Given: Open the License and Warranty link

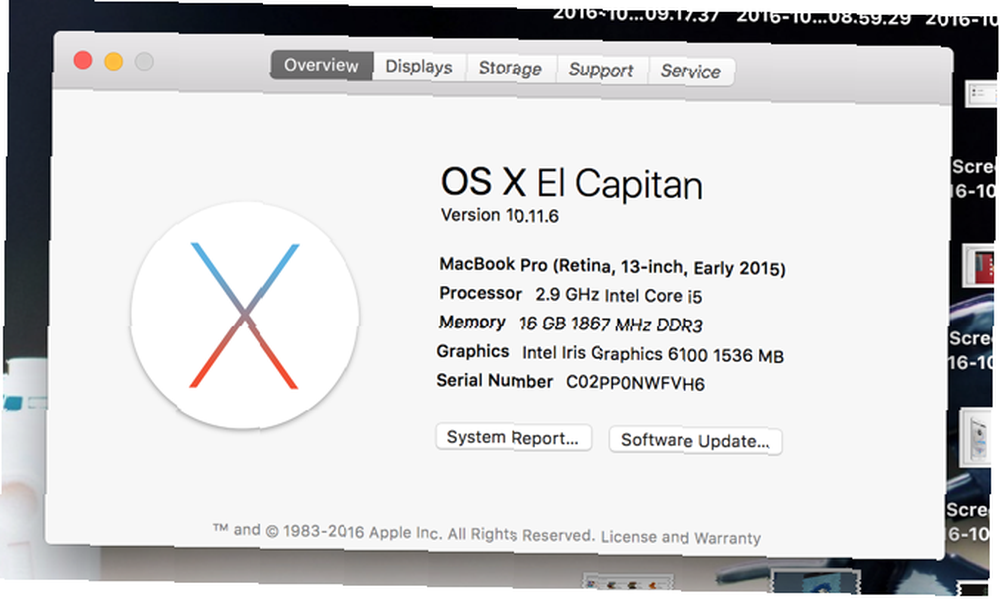Looking at the screenshot, I should 680,537.
